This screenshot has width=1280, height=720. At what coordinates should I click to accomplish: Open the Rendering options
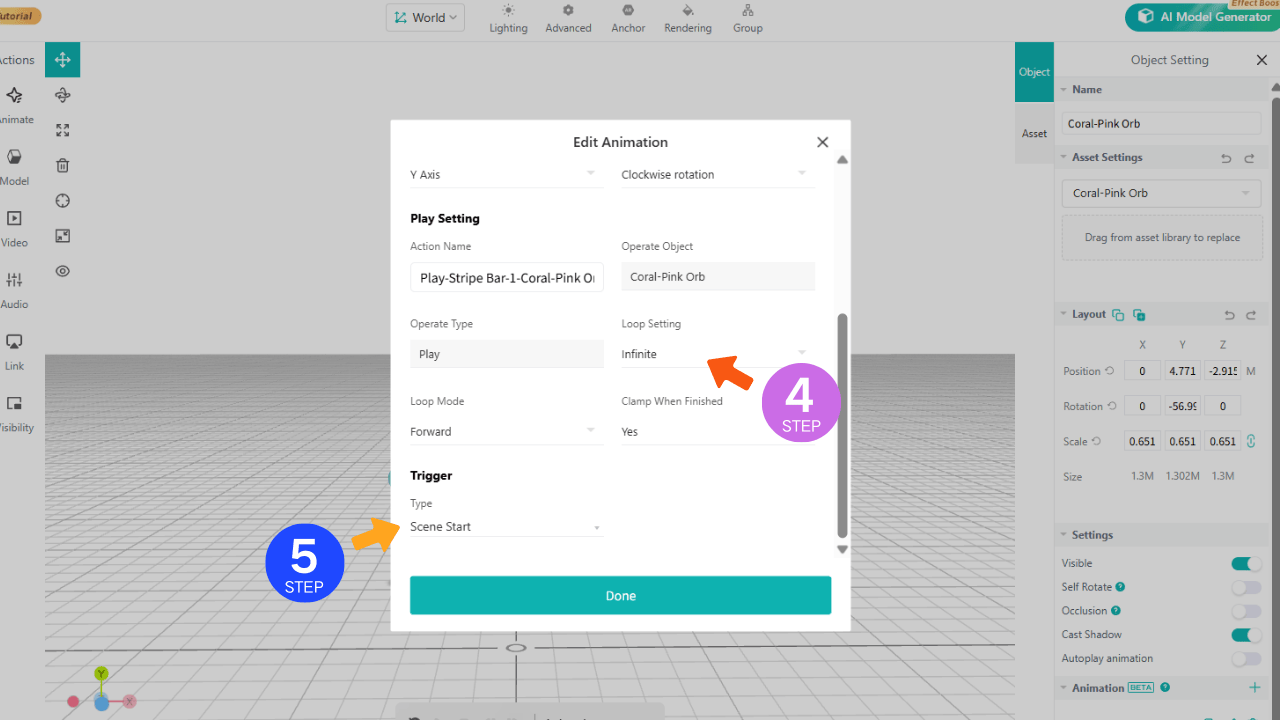(x=687, y=18)
